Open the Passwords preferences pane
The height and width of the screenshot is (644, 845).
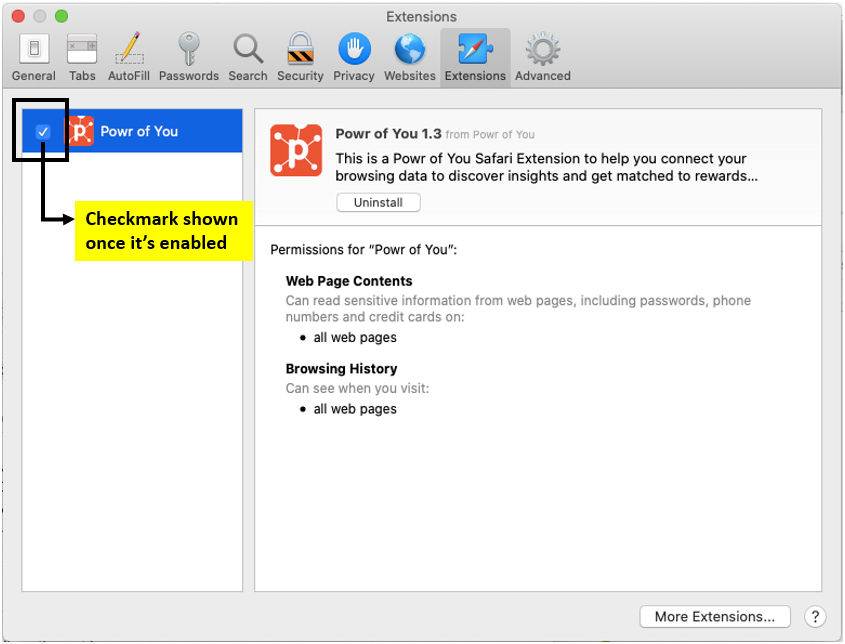tap(189, 58)
